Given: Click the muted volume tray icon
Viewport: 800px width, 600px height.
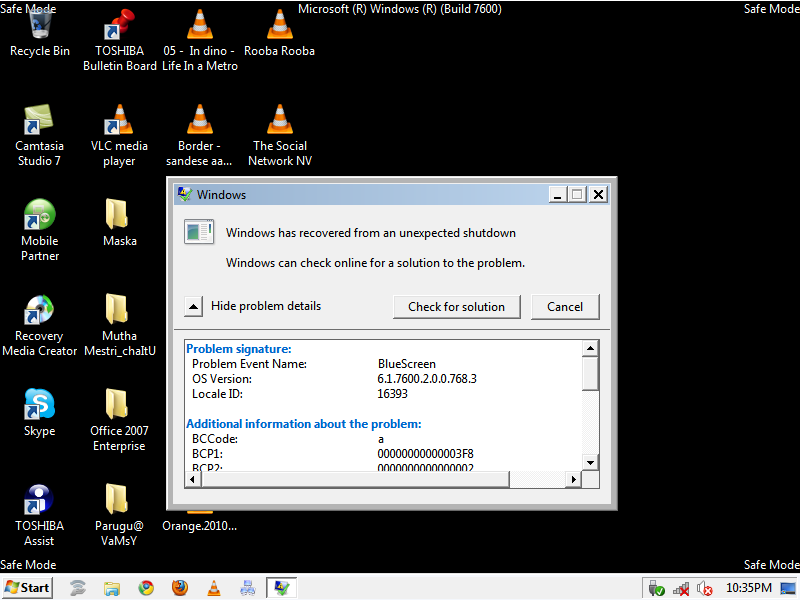Looking at the screenshot, I should point(705,588).
